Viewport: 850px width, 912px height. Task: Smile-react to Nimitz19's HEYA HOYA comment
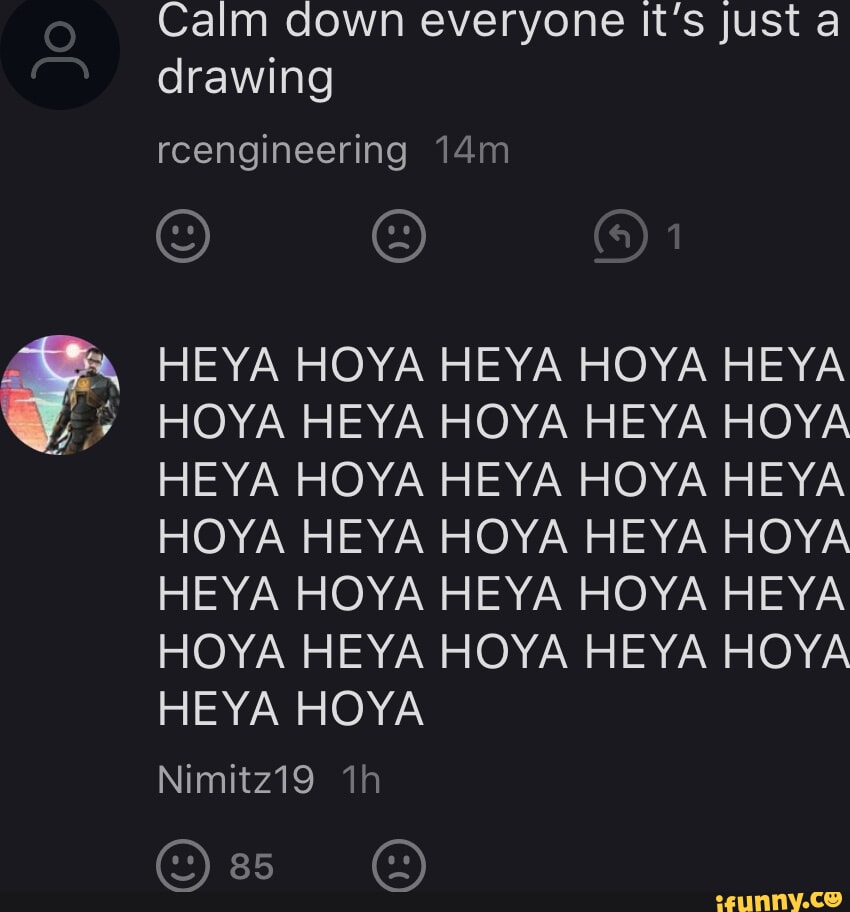(183, 866)
